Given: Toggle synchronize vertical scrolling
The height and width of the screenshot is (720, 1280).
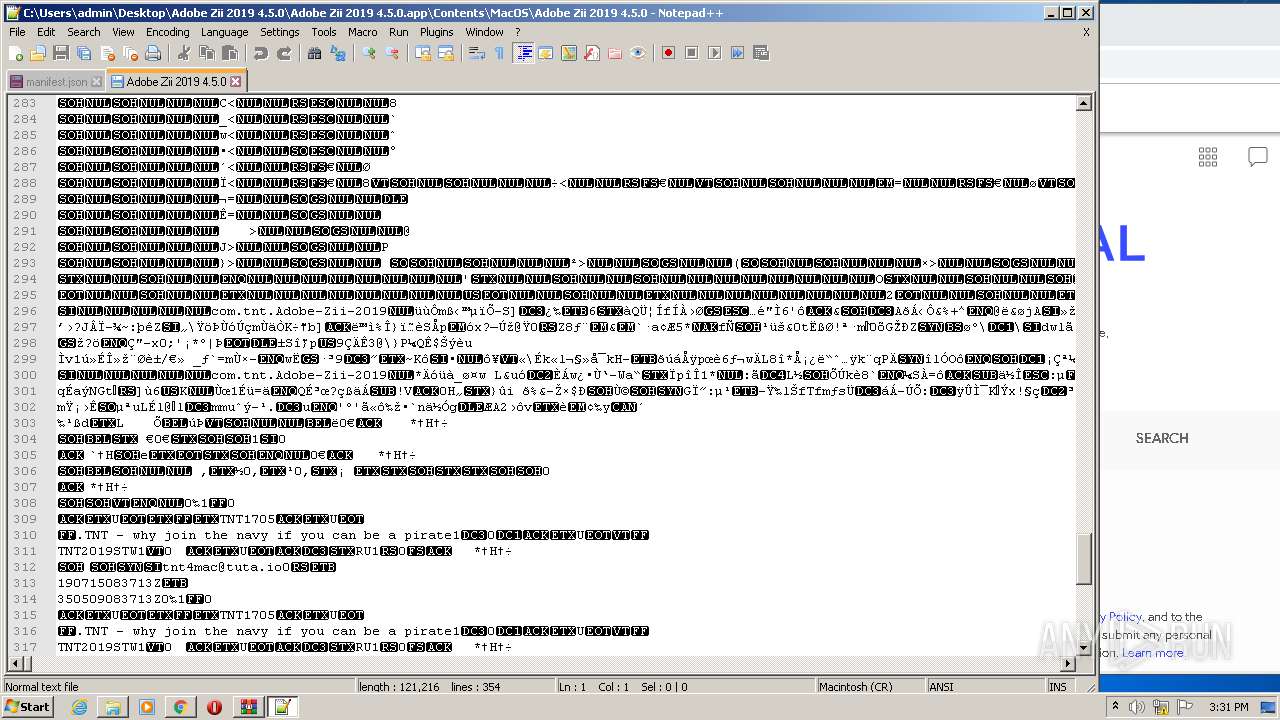Looking at the screenshot, I should coord(422,53).
